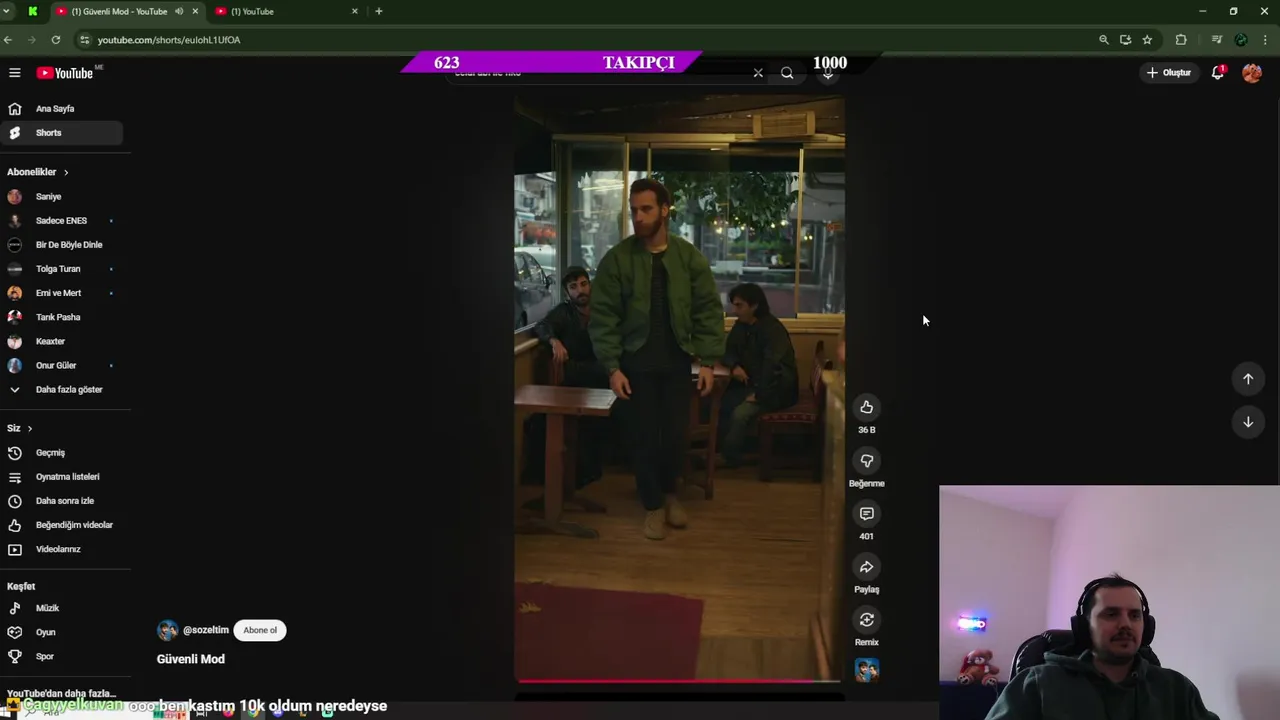Subscribe with the Abone ol button
Screen dimensions: 1280x720
point(260,630)
